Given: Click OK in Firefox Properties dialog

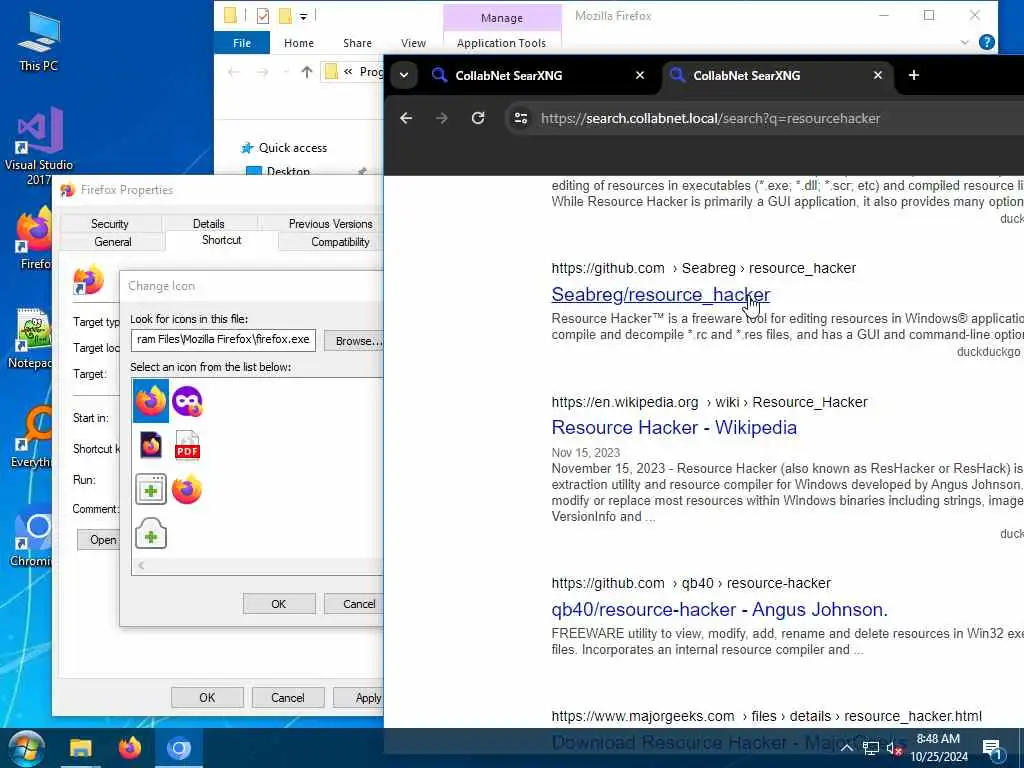Looking at the screenshot, I should 207,697.
